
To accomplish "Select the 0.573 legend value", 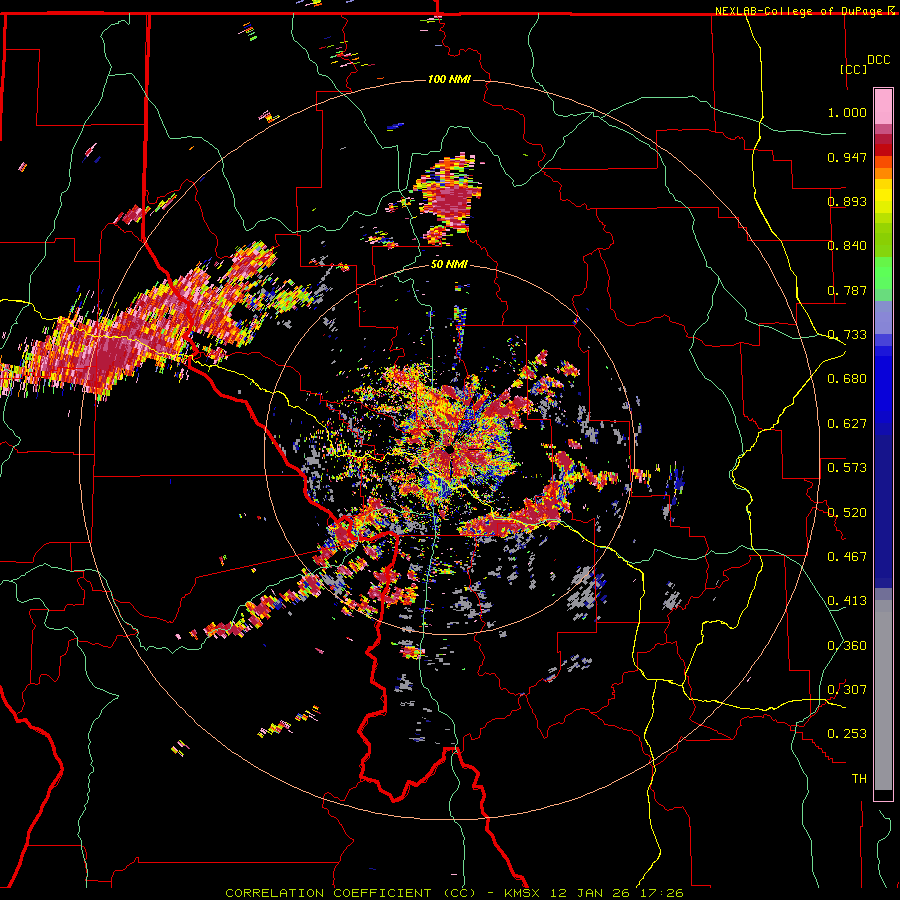I will point(847,468).
